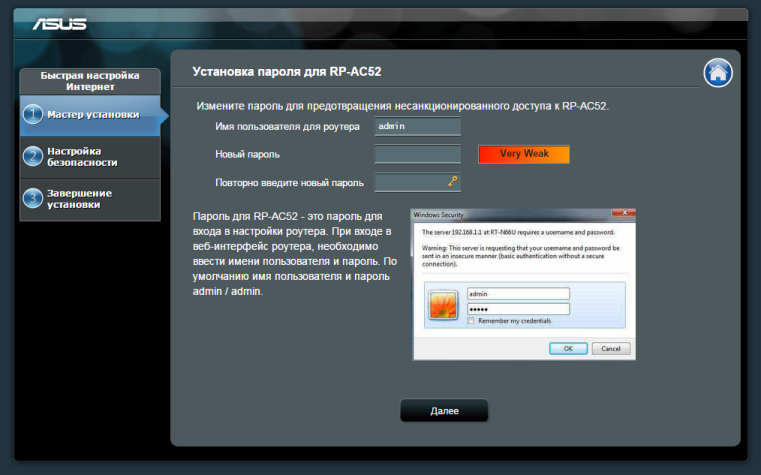761x475 pixels.
Task: Click step 2 circle icon
Action: coord(33,157)
